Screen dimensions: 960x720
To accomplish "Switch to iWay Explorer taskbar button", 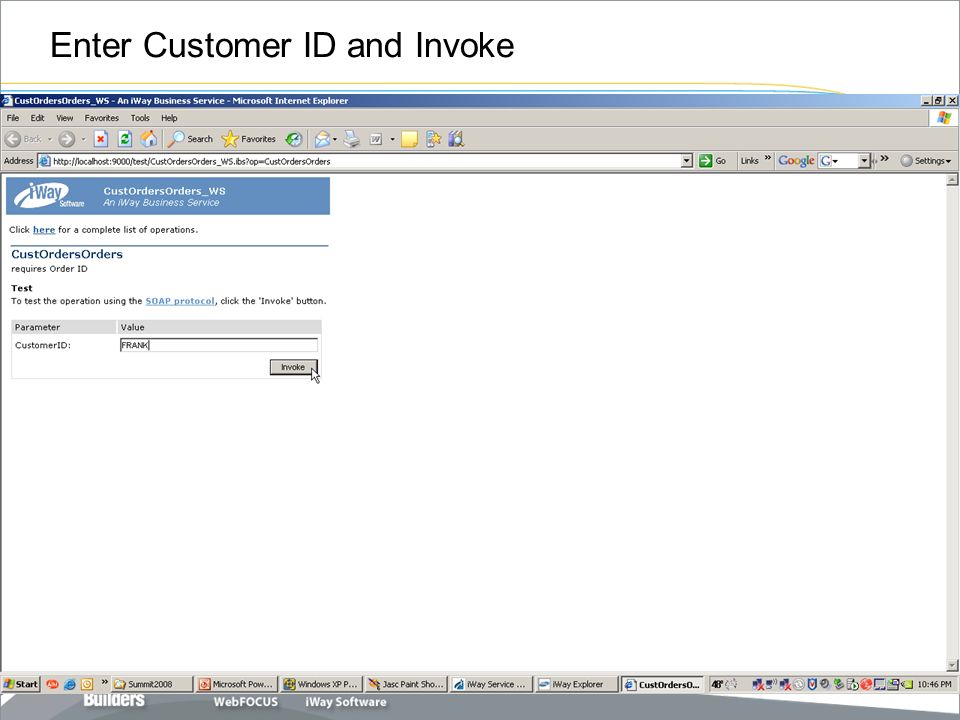I will pos(577,684).
